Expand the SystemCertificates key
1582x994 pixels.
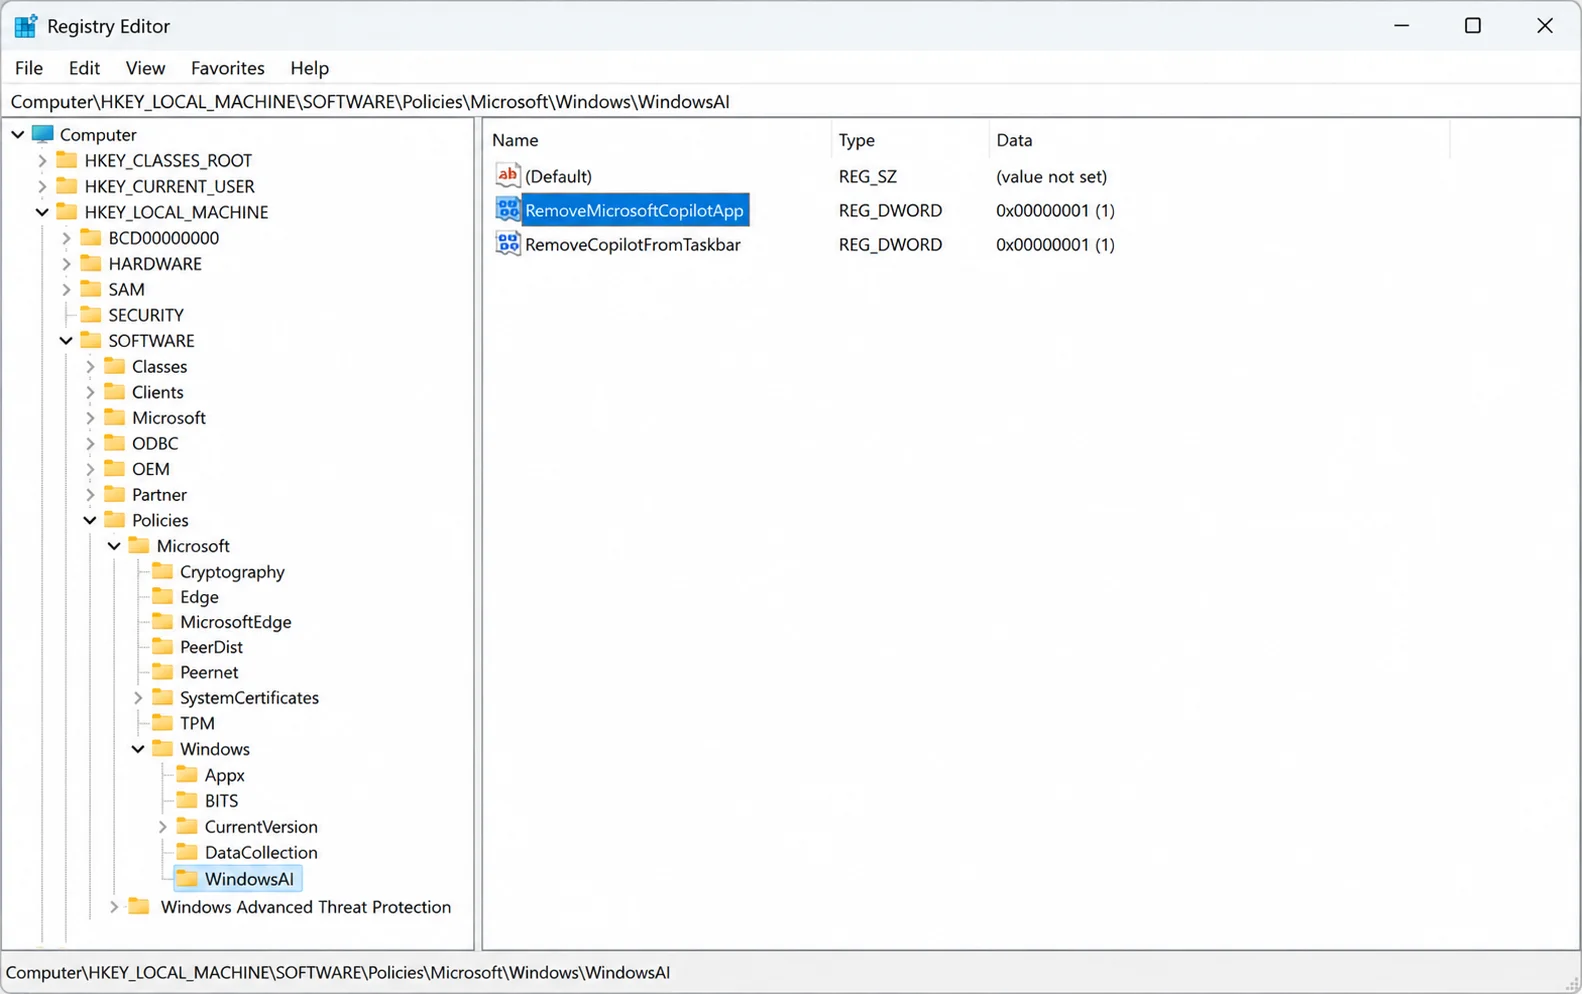click(138, 698)
